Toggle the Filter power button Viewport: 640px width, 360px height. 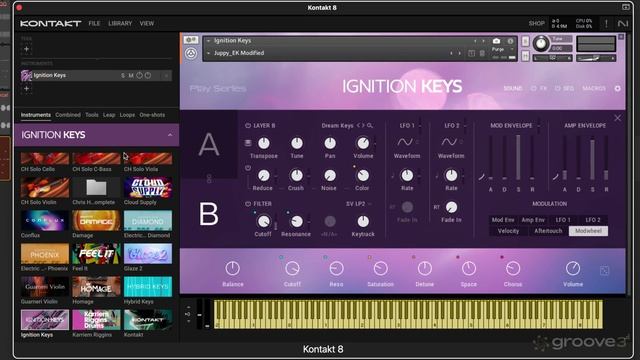(x=248, y=204)
